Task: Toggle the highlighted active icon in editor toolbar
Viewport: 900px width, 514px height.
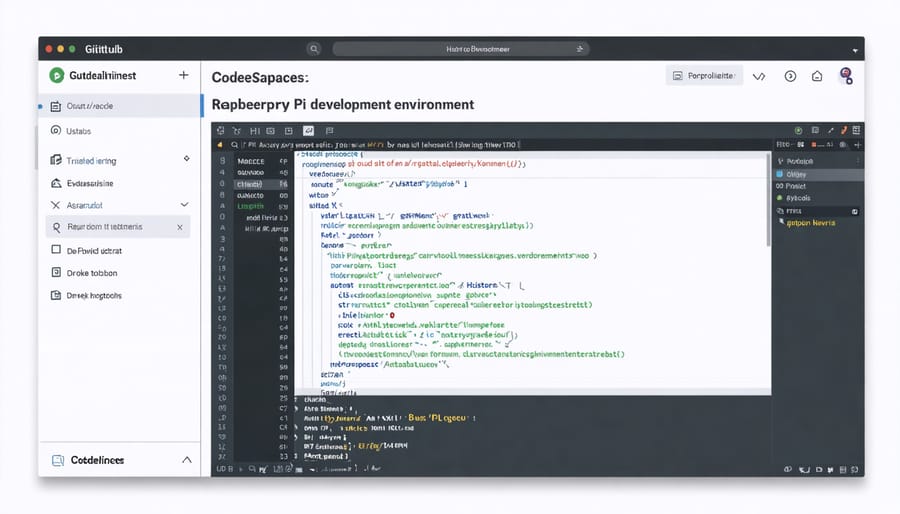Action: coord(308,131)
